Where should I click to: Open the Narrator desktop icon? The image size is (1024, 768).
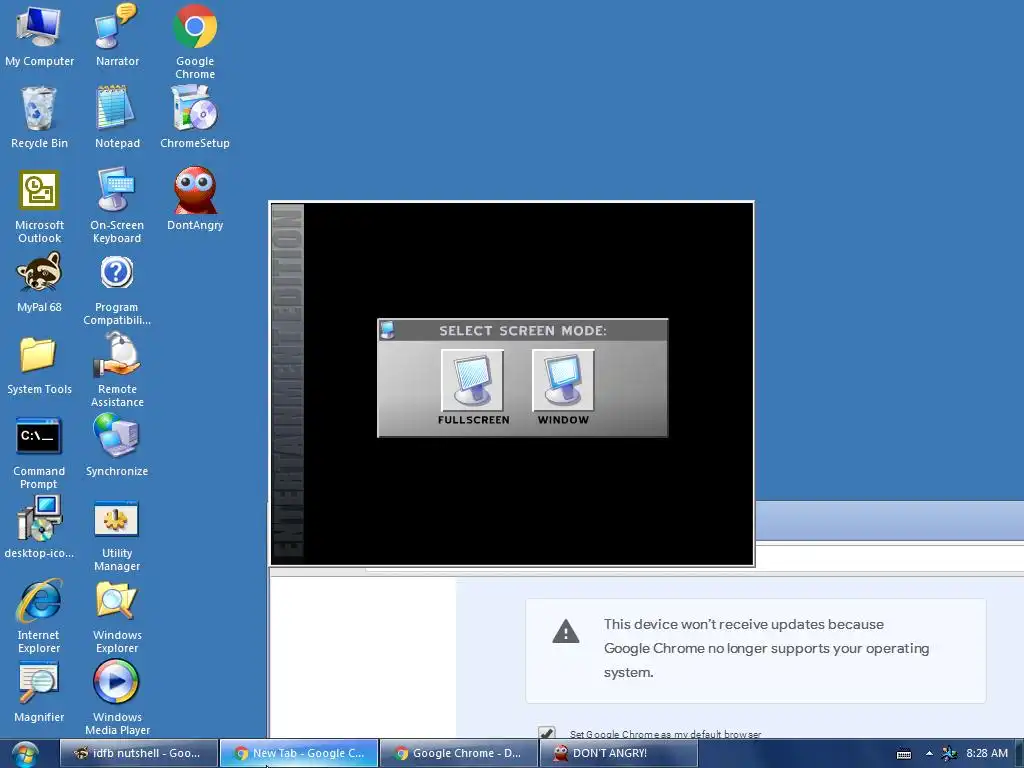(117, 35)
